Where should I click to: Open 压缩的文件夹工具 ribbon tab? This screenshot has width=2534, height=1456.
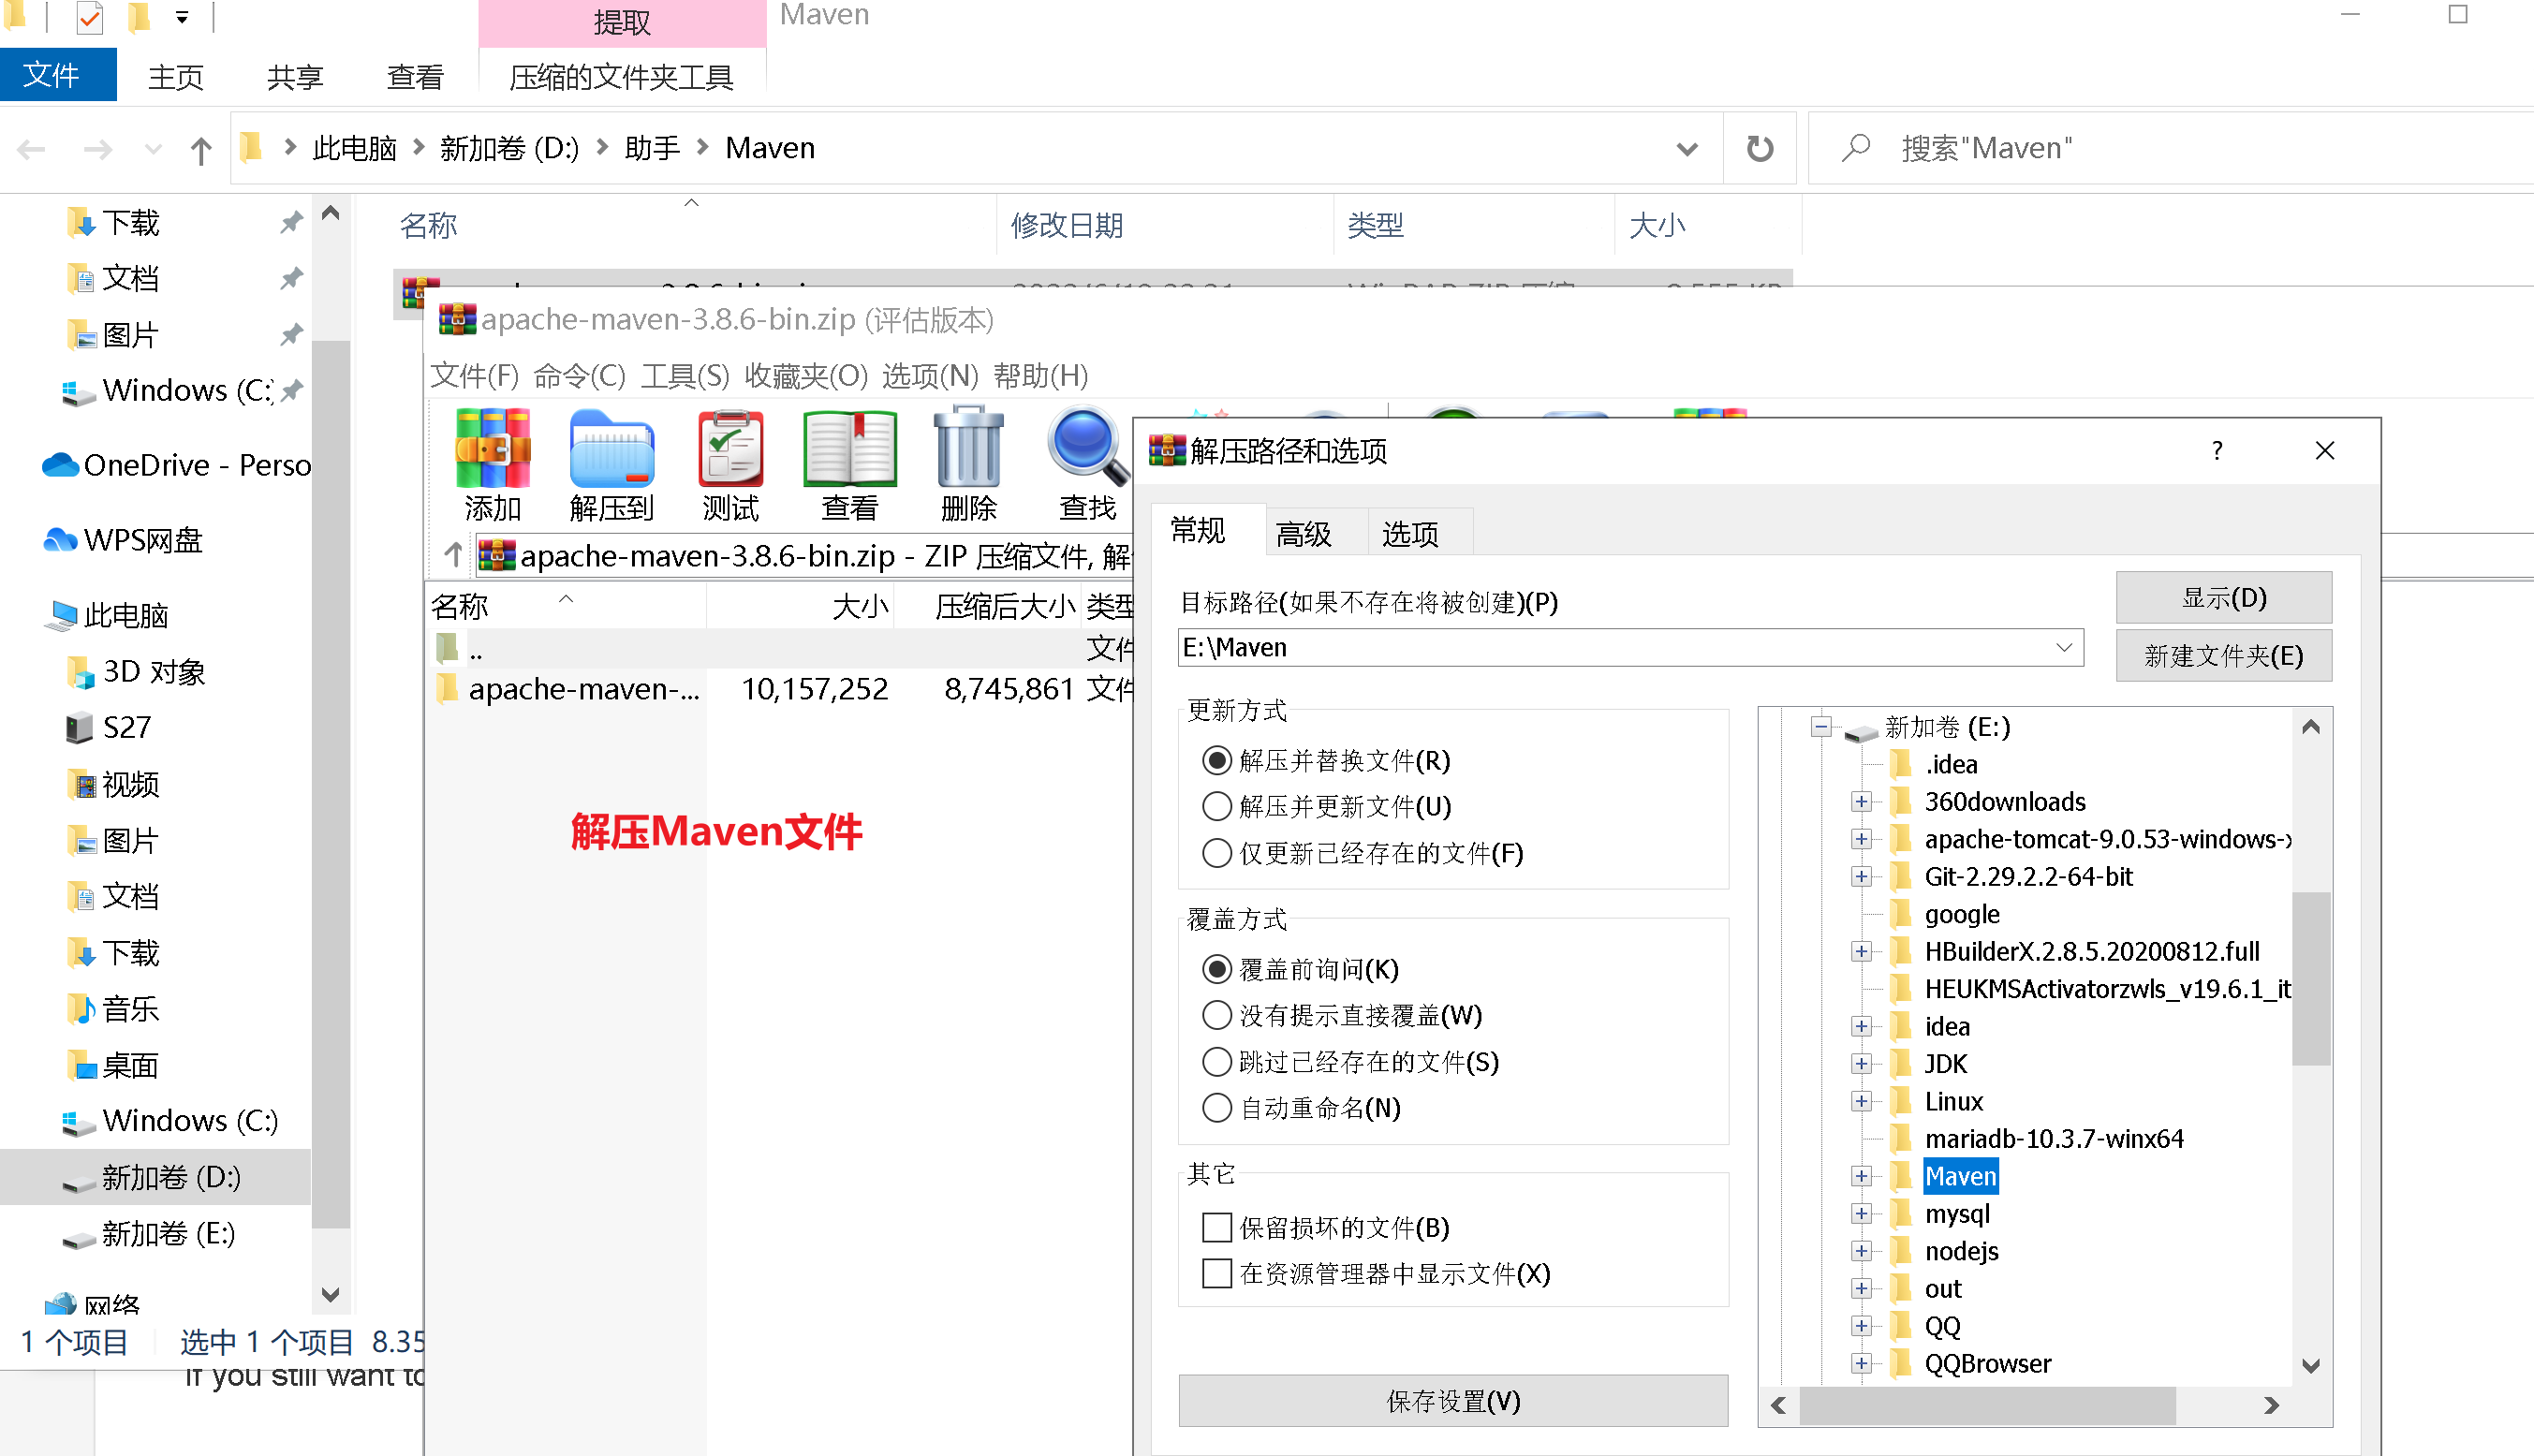(x=622, y=77)
